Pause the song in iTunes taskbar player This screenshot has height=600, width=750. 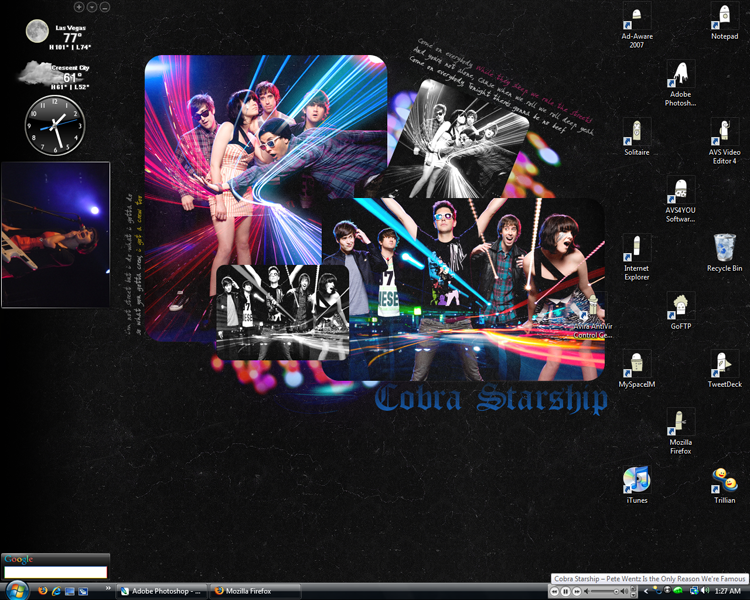pyautogui.click(x=565, y=591)
